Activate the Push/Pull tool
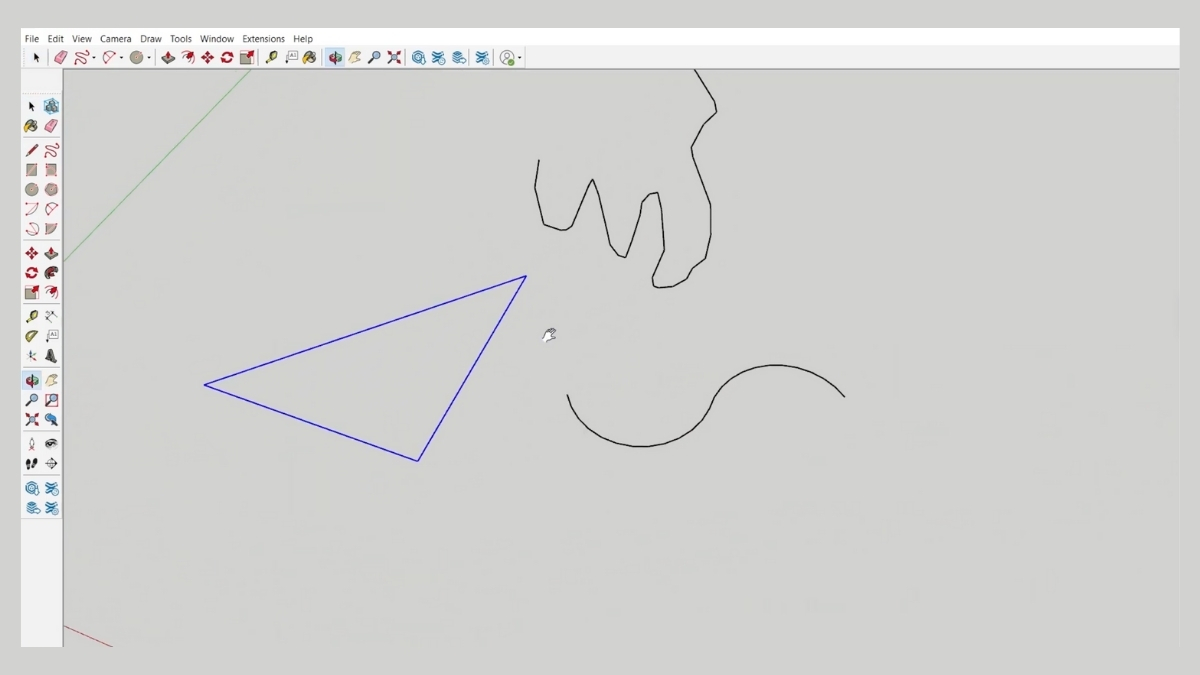This screenshot has height=675, width=1200. click(51, 252)
